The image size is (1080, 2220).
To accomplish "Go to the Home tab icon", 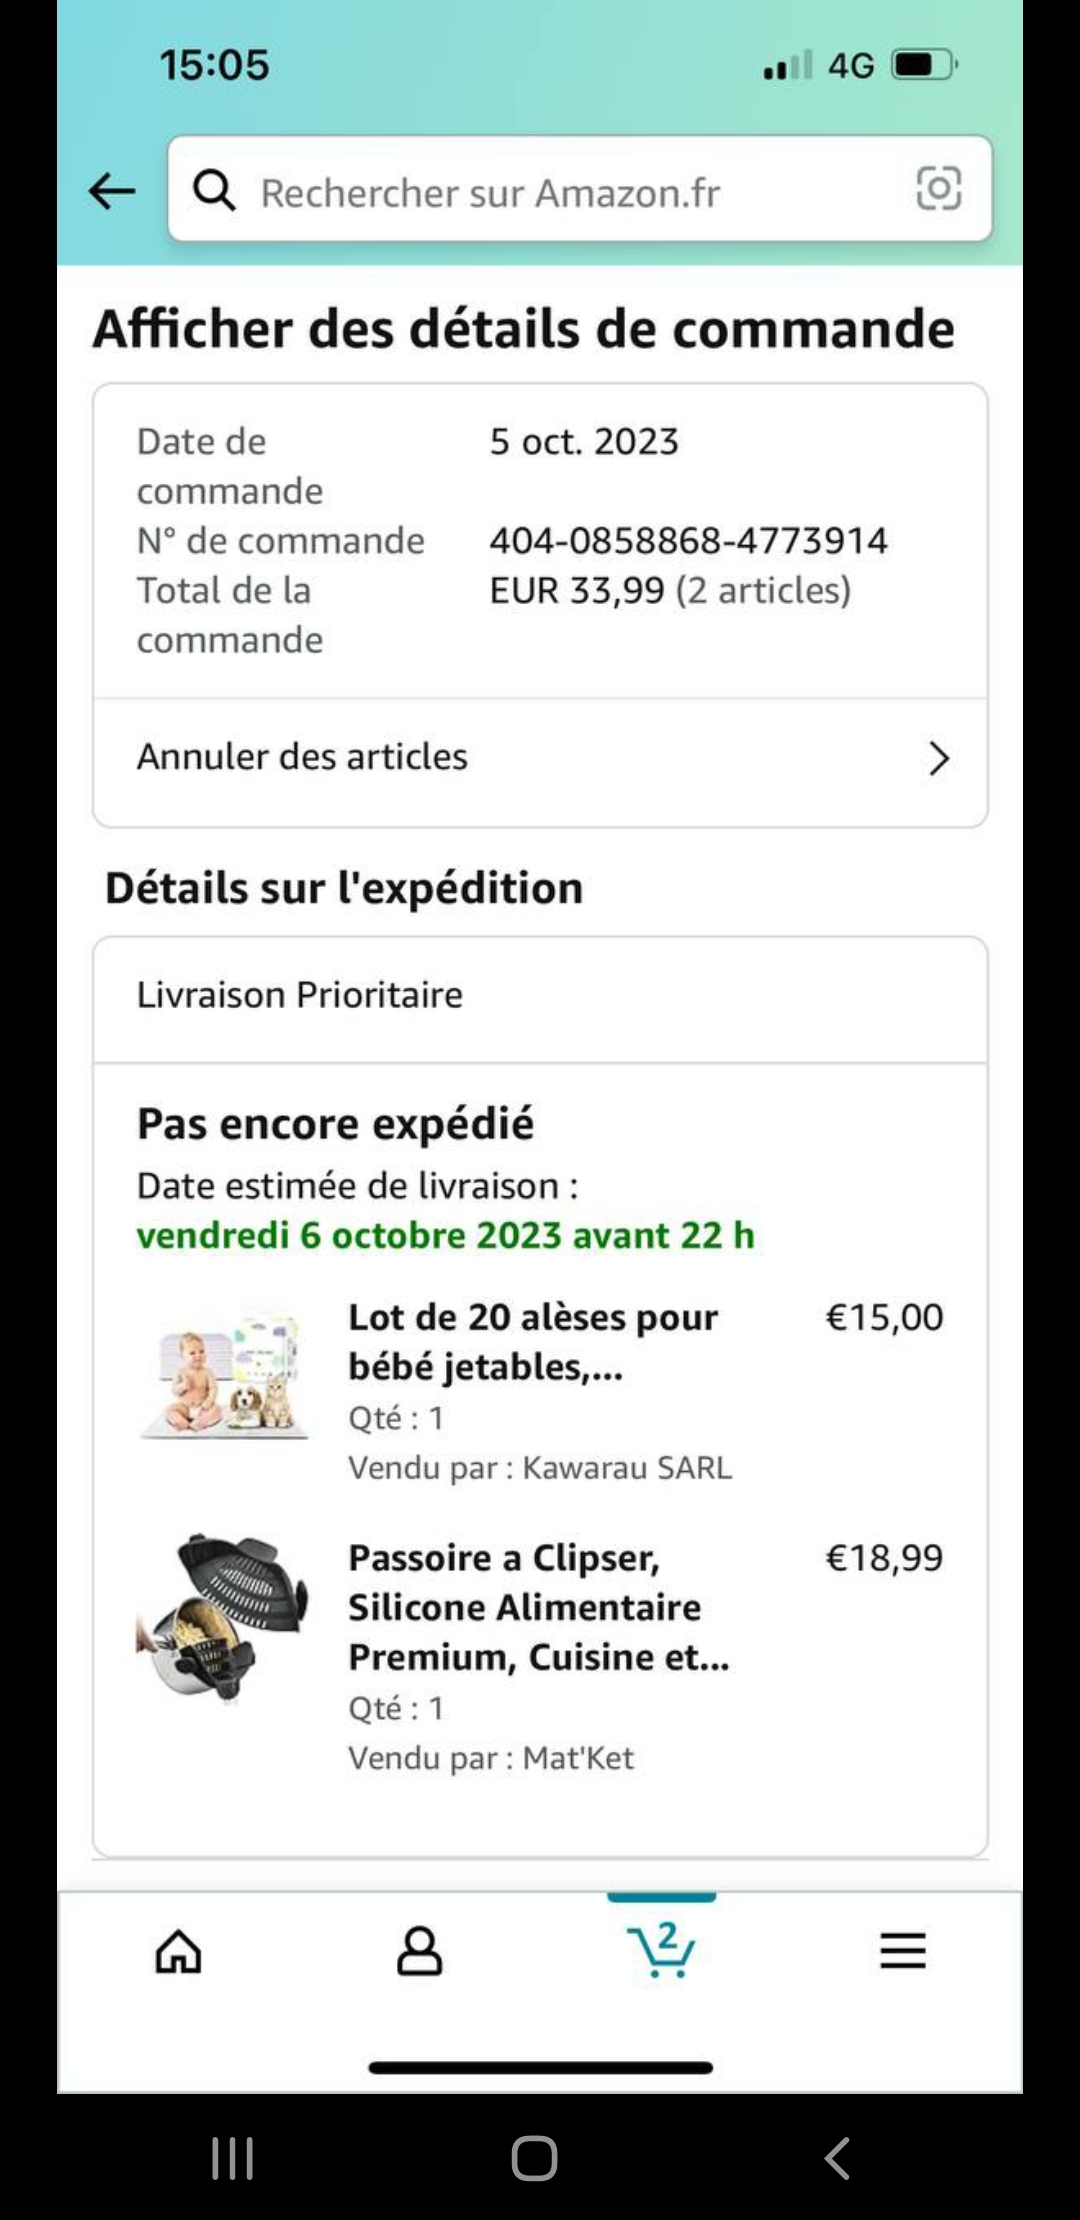I will (178, 1950).
